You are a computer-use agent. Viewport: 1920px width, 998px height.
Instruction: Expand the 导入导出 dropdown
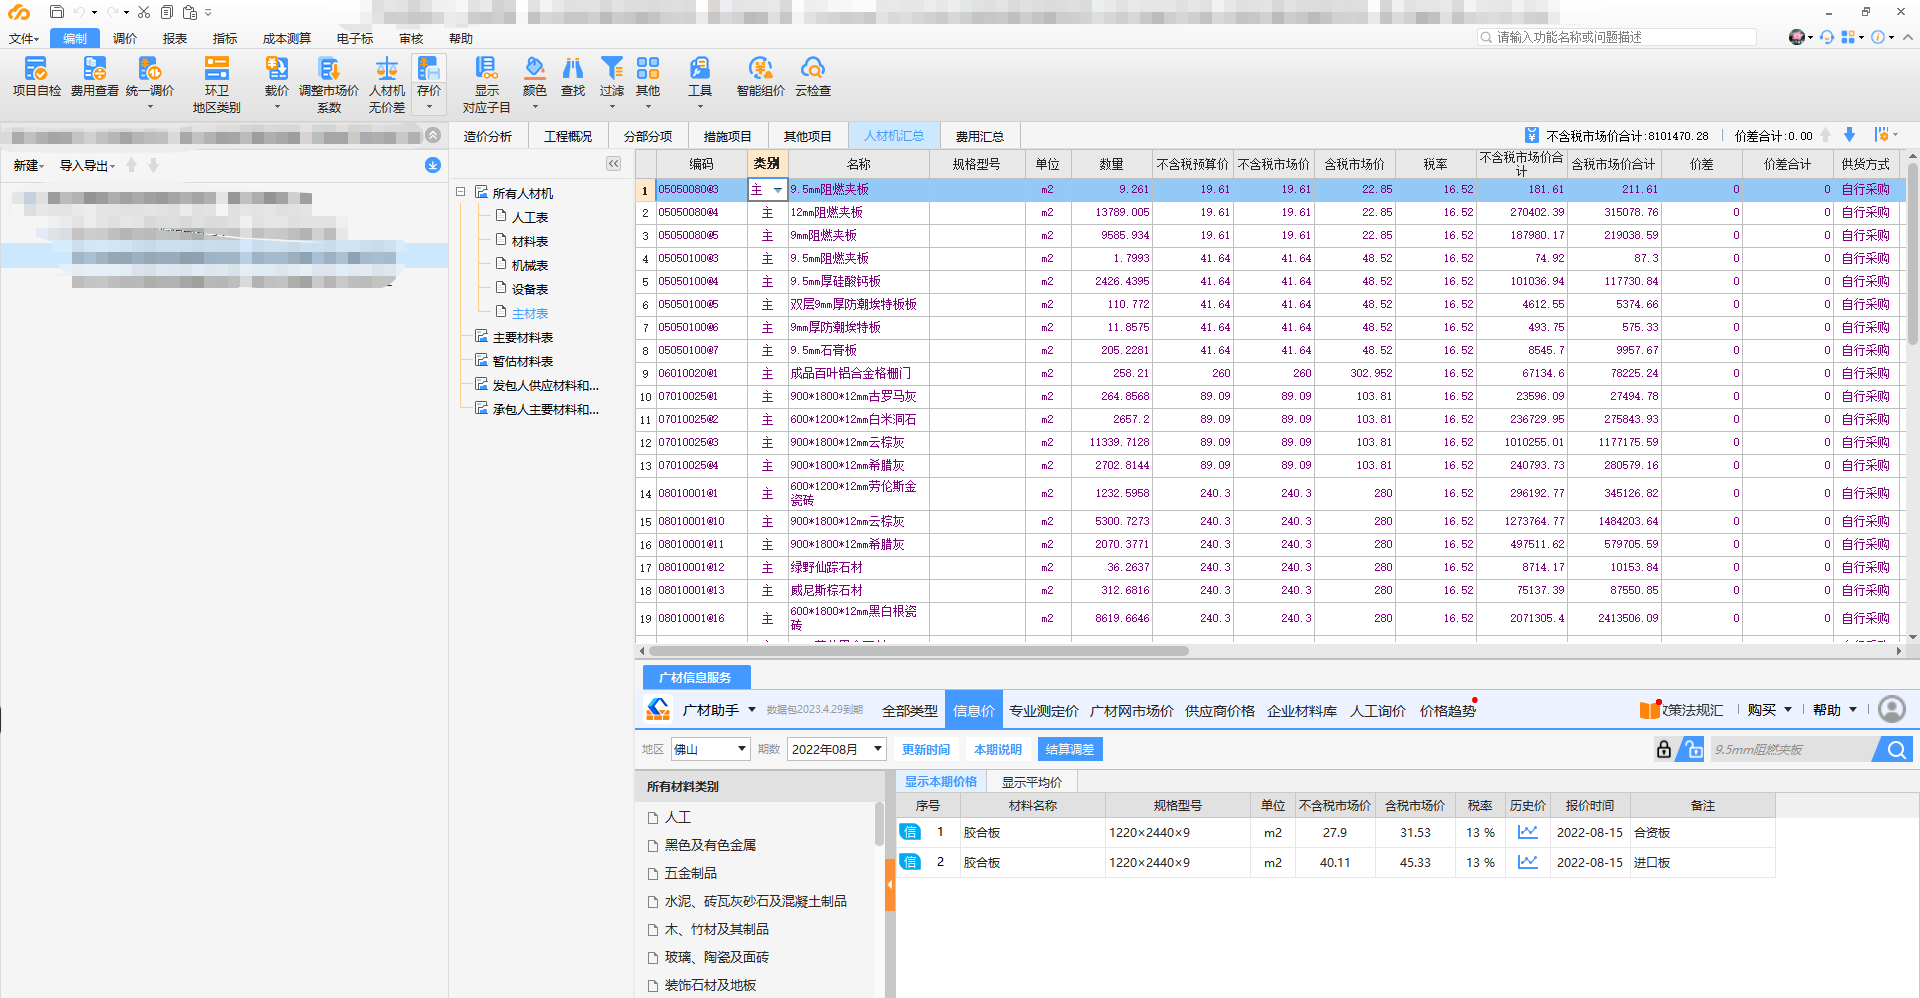87,165
